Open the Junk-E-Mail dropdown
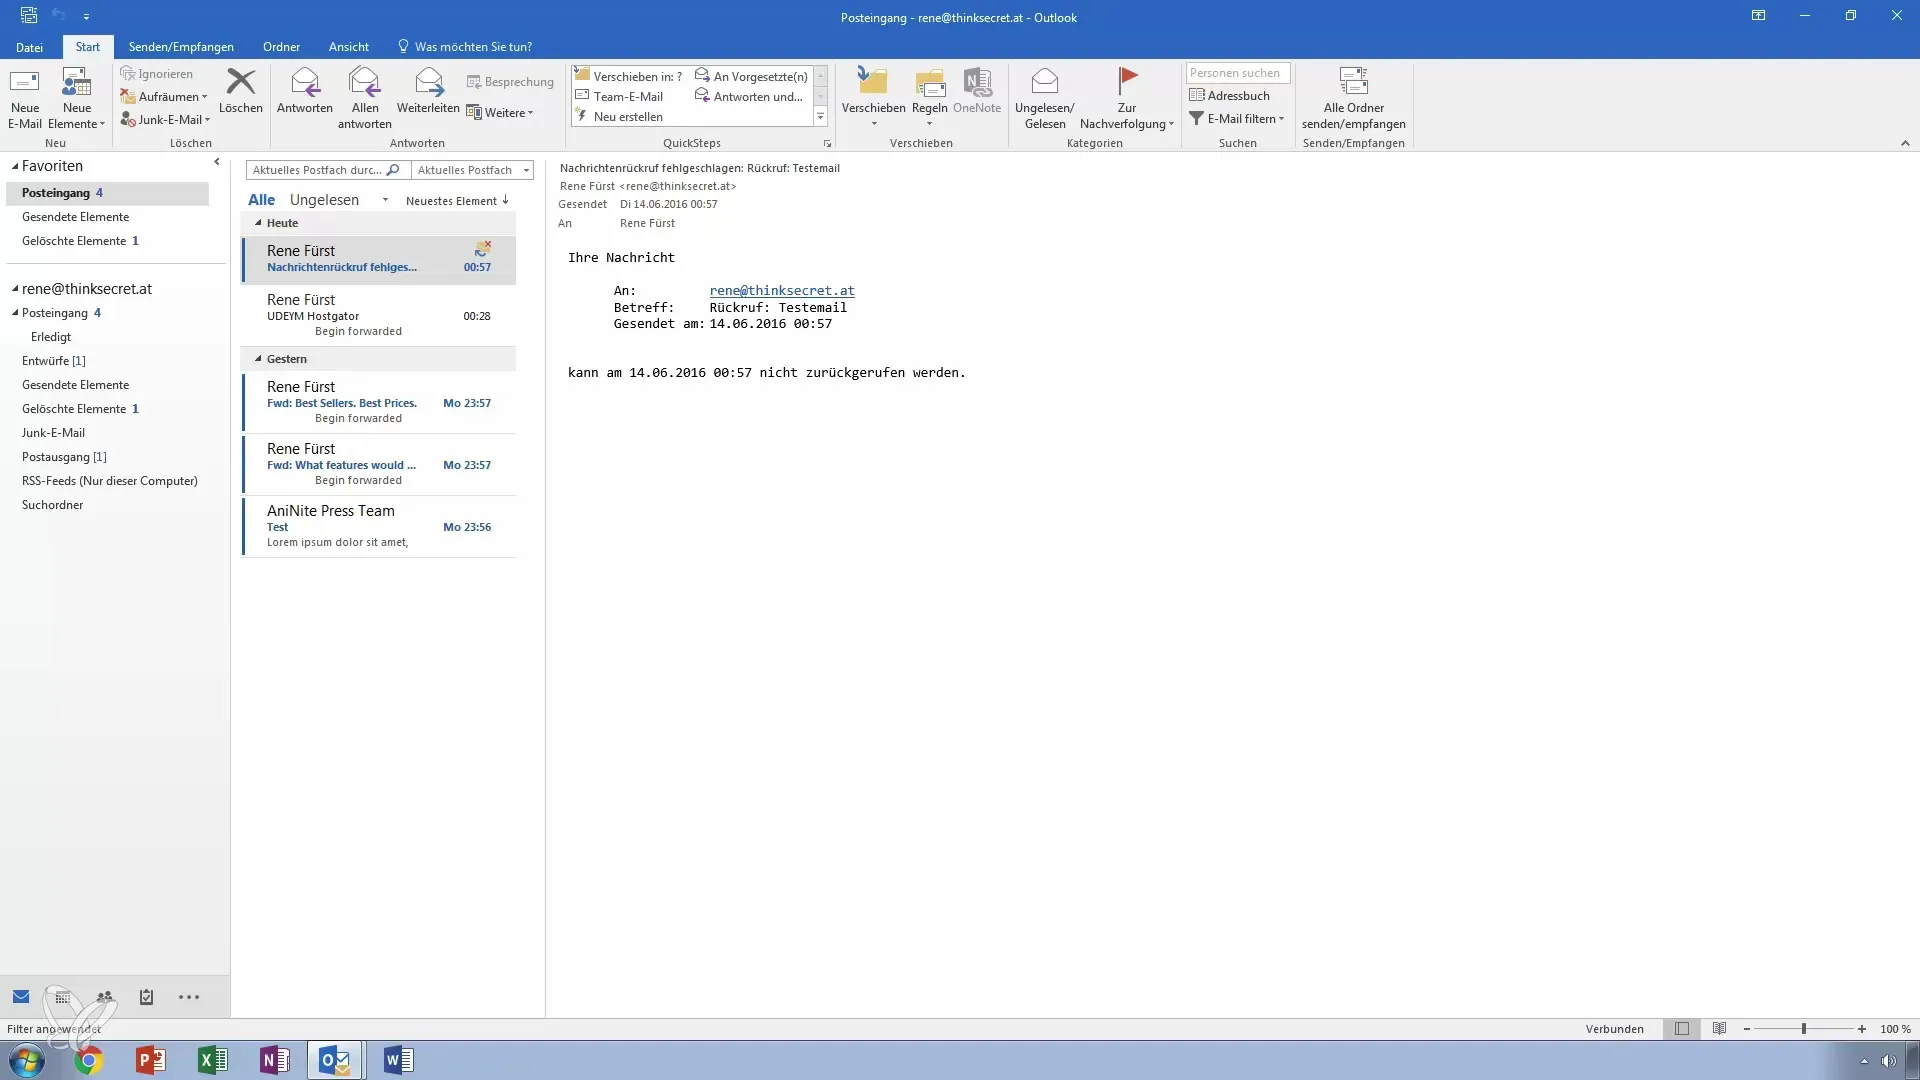1920x1080 pixels. click(x=166, y=119)
